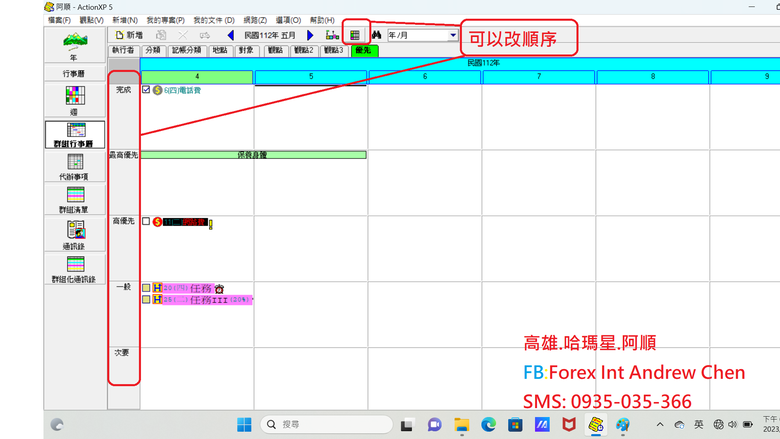
Task: Switch to the 記帳分類 tab
Action: 187,50
